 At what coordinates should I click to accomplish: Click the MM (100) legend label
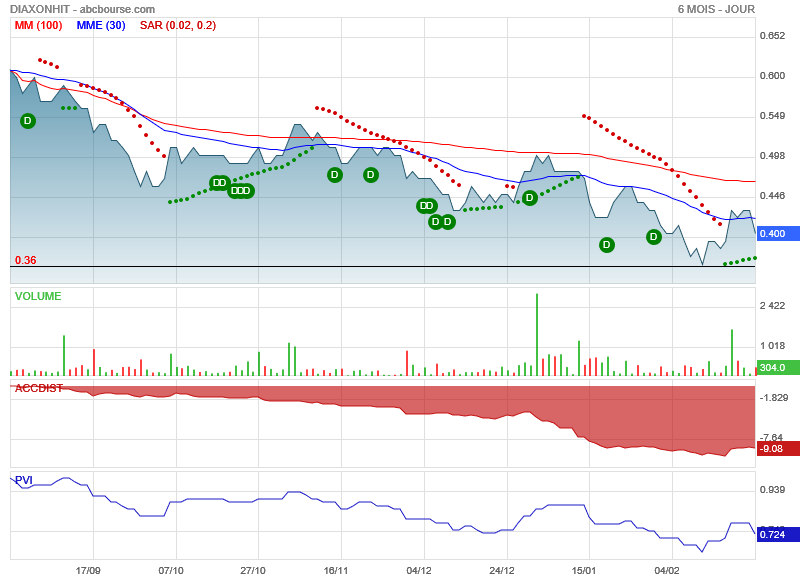click(38, 26)
